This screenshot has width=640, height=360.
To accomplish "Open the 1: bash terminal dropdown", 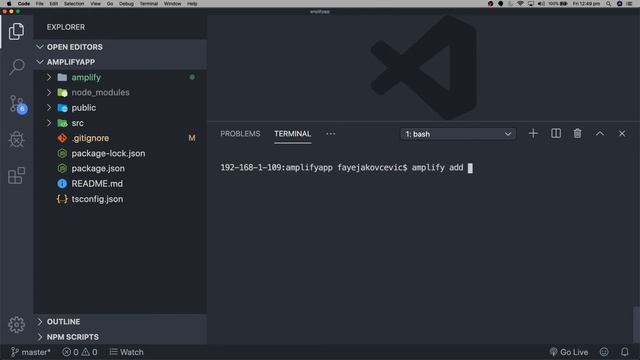I will click(x=458, y=134).
